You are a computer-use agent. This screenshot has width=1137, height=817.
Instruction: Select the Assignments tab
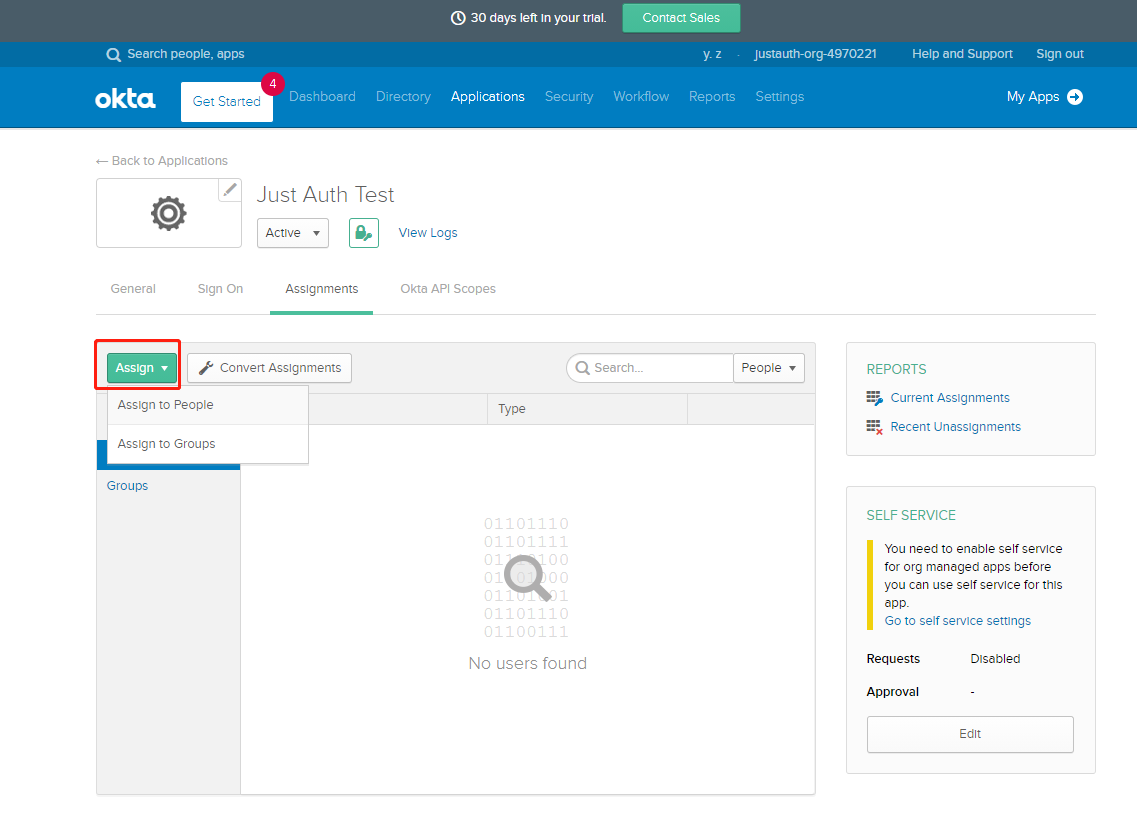(321, 289)
